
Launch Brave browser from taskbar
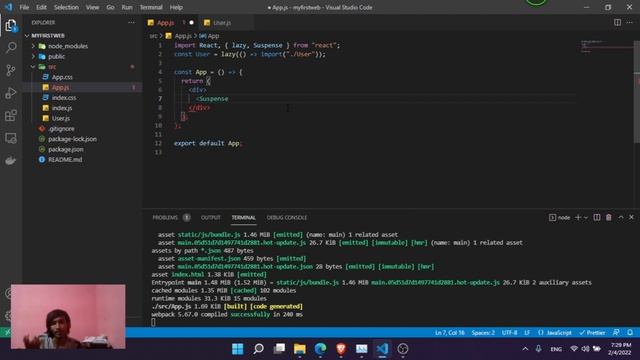click(x=341, y=349)
